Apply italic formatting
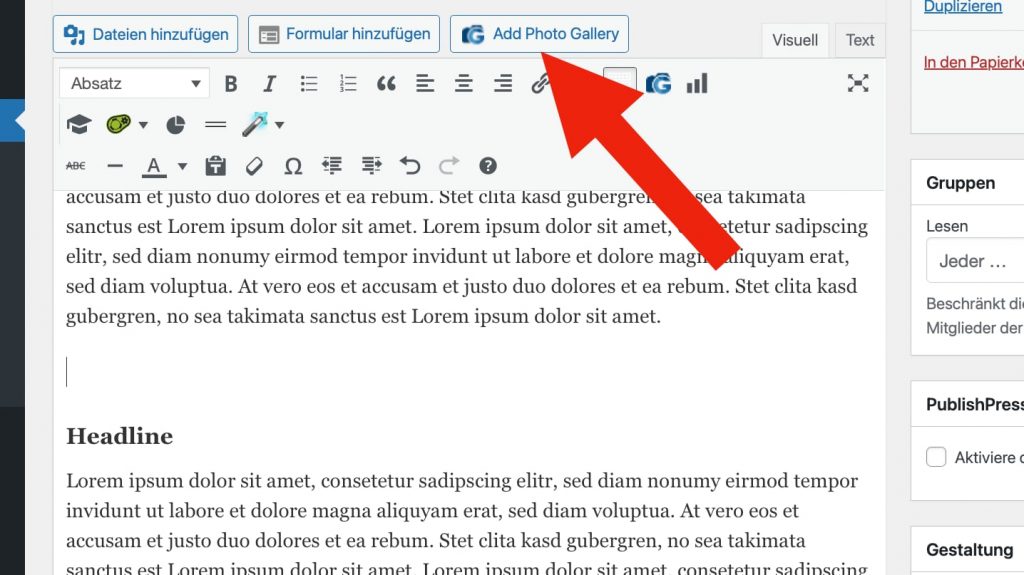Screen dimensions: 1024x575 (x=269, y=84)
